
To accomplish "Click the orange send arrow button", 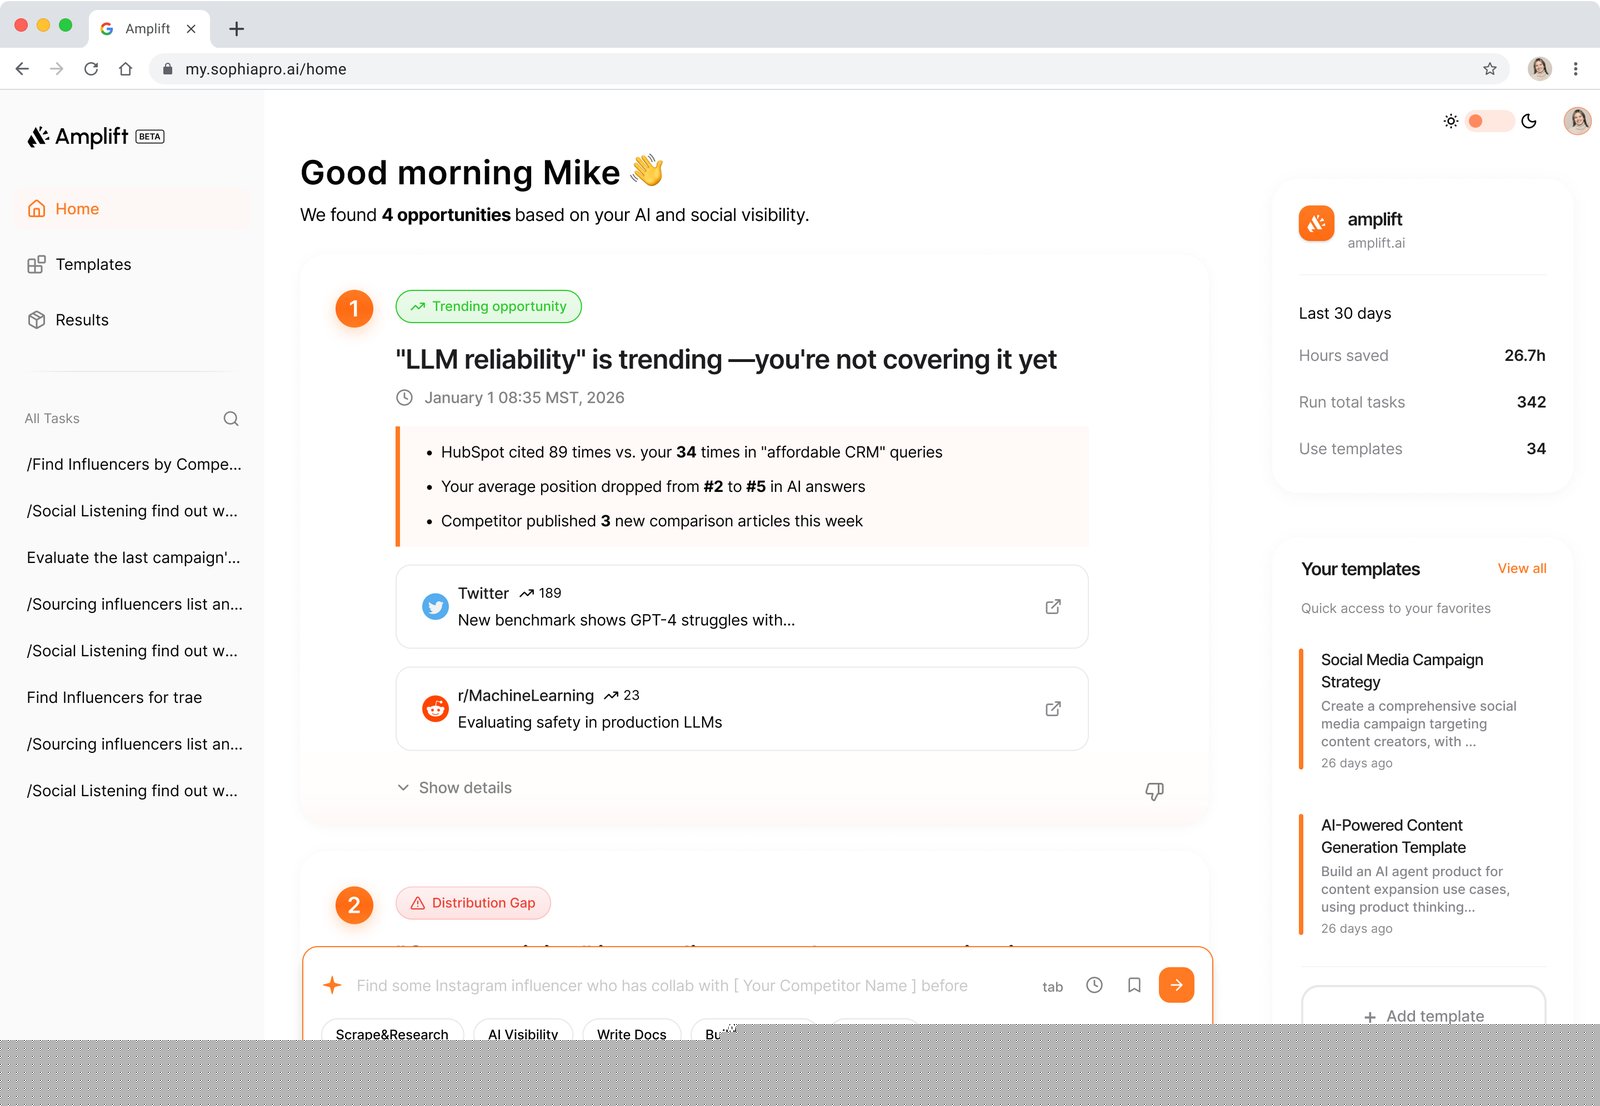I will (x=1176, y=985).
